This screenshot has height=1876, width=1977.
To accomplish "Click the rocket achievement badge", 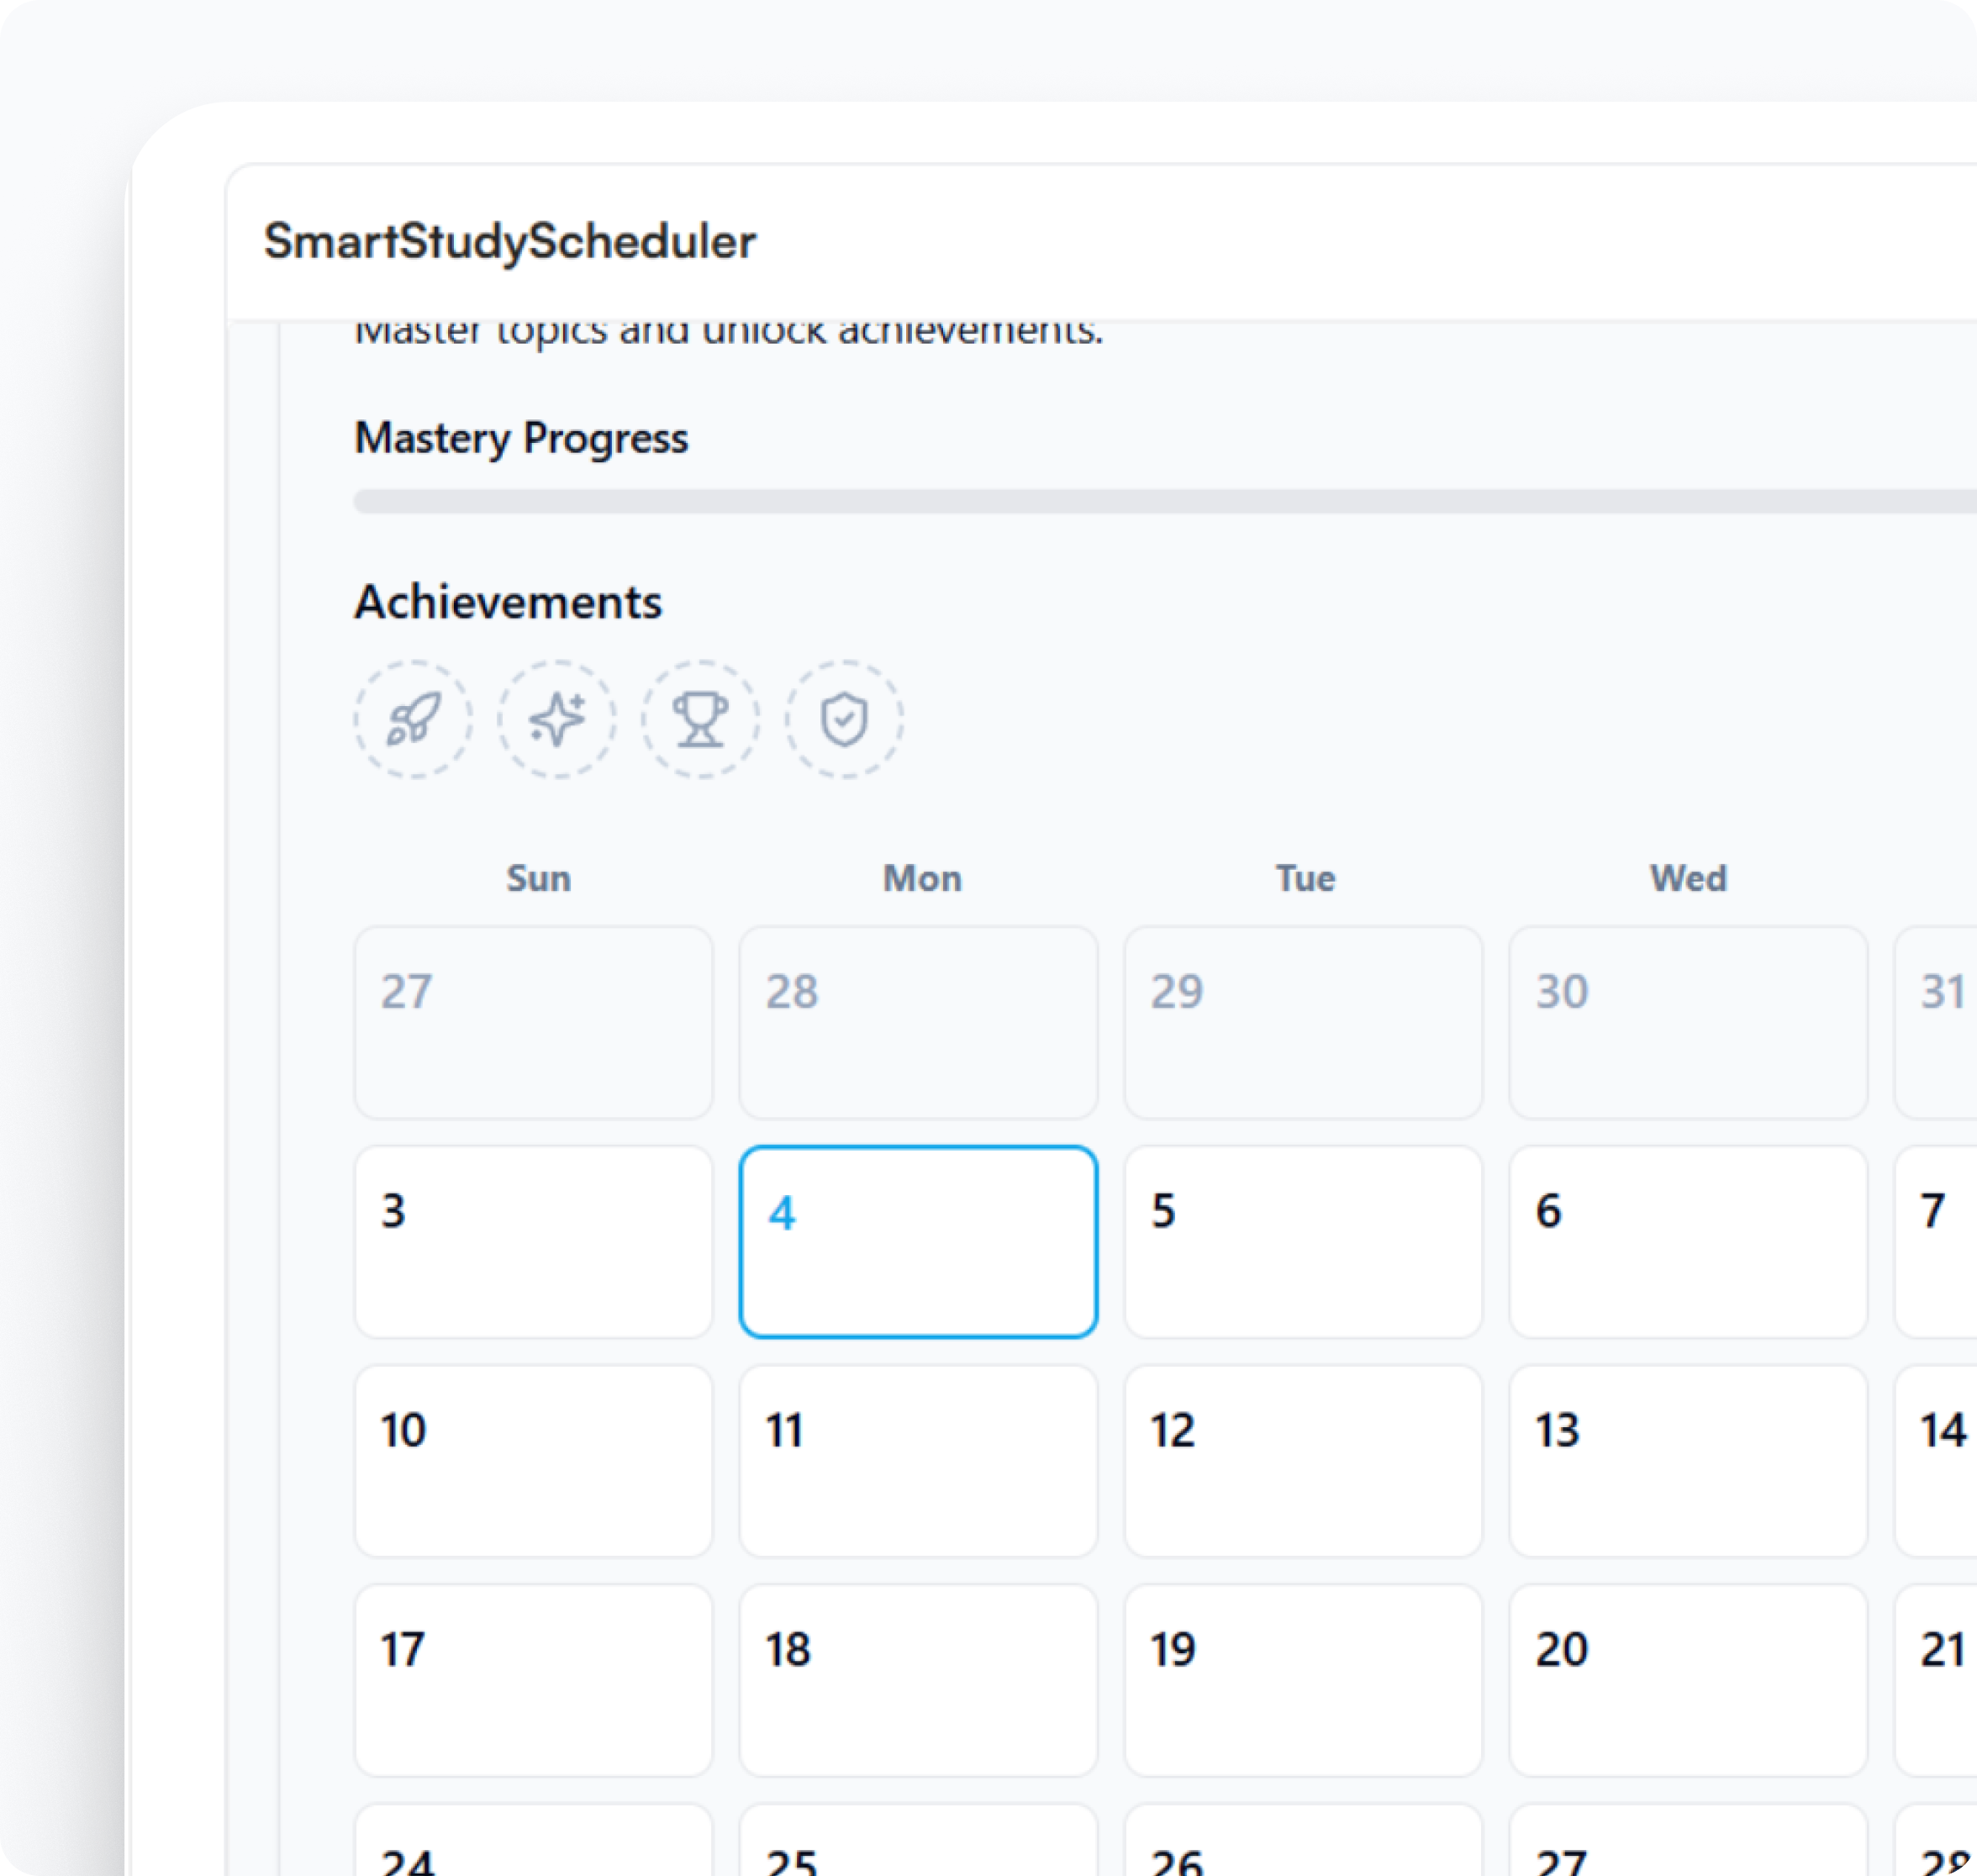I will pos(413,719).
